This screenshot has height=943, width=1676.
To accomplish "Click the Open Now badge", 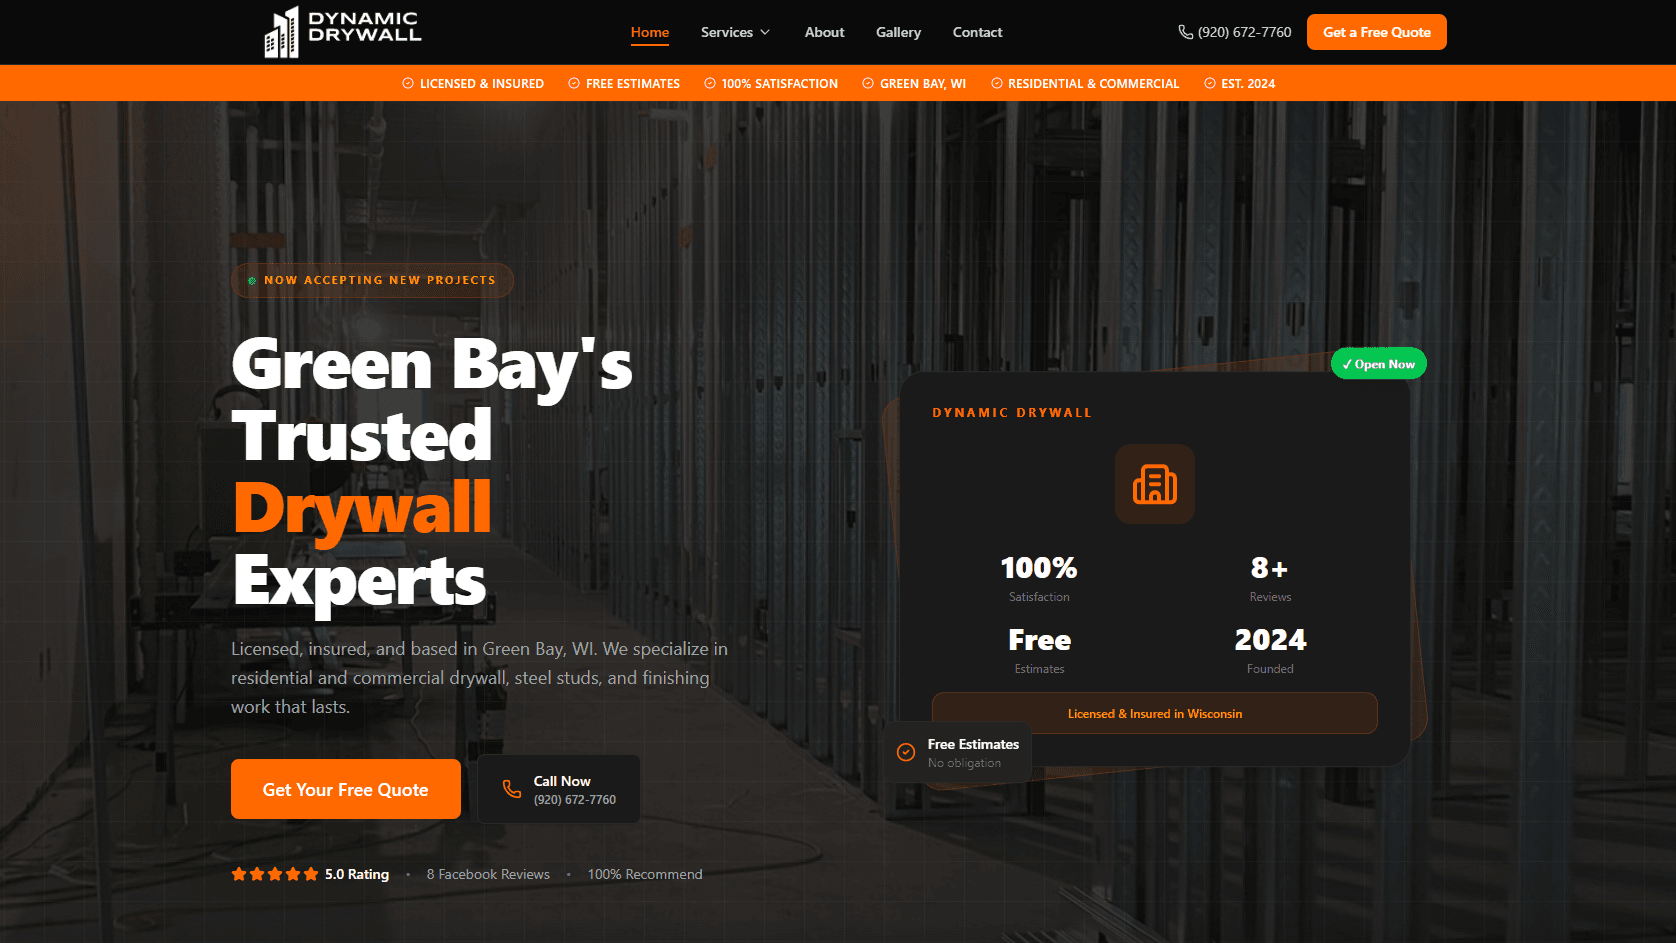I will click(1379, 363).
